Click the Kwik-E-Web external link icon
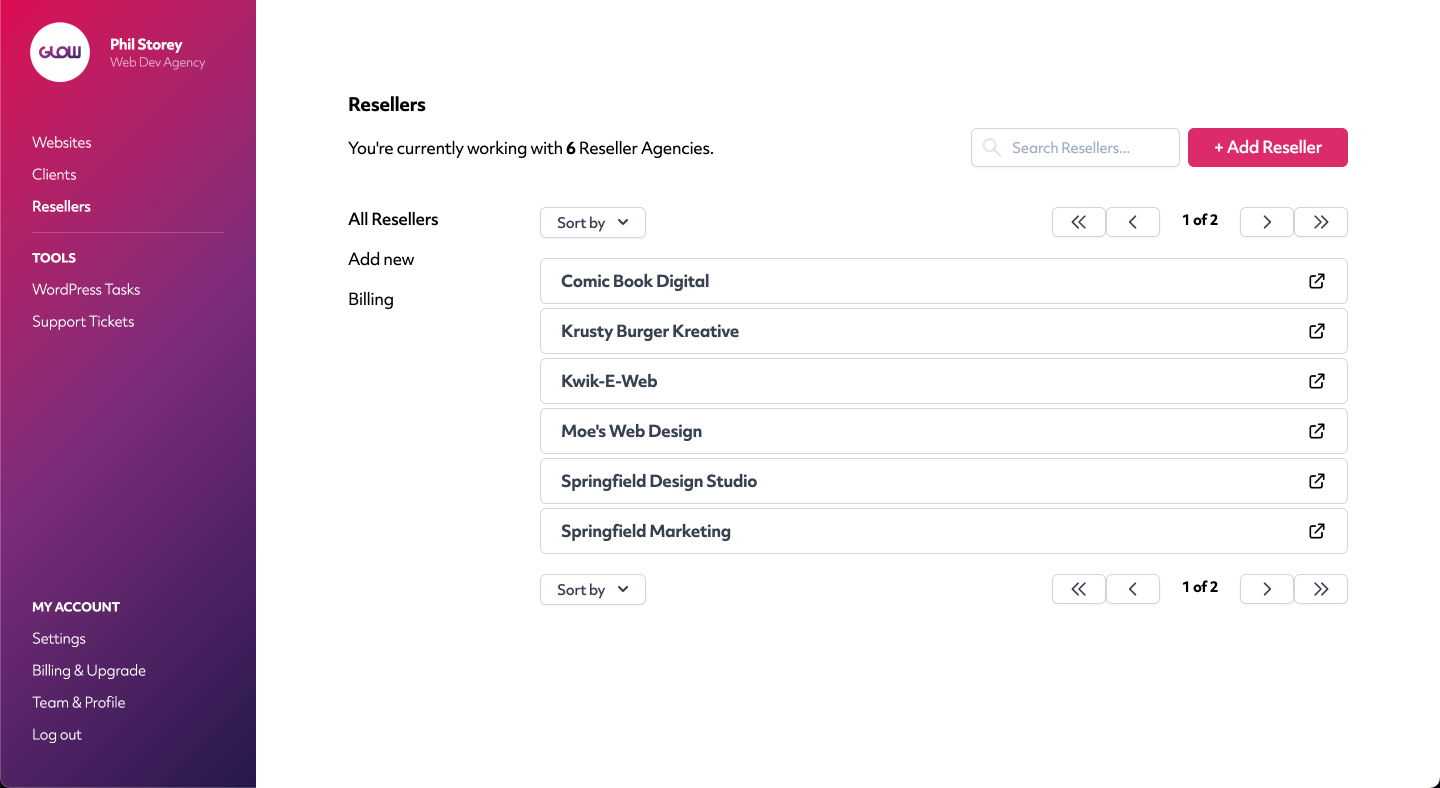The height and width of the screenshot is (788, 1440). [1317, 381]
